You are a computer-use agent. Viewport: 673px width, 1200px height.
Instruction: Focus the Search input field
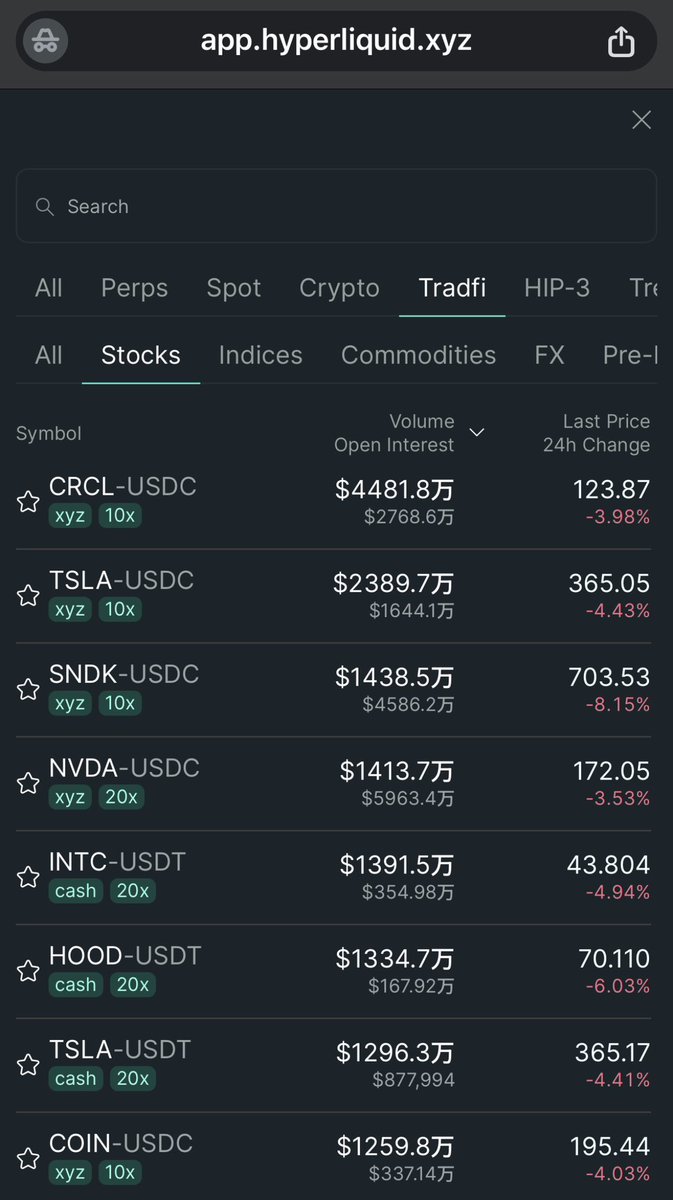350,207
